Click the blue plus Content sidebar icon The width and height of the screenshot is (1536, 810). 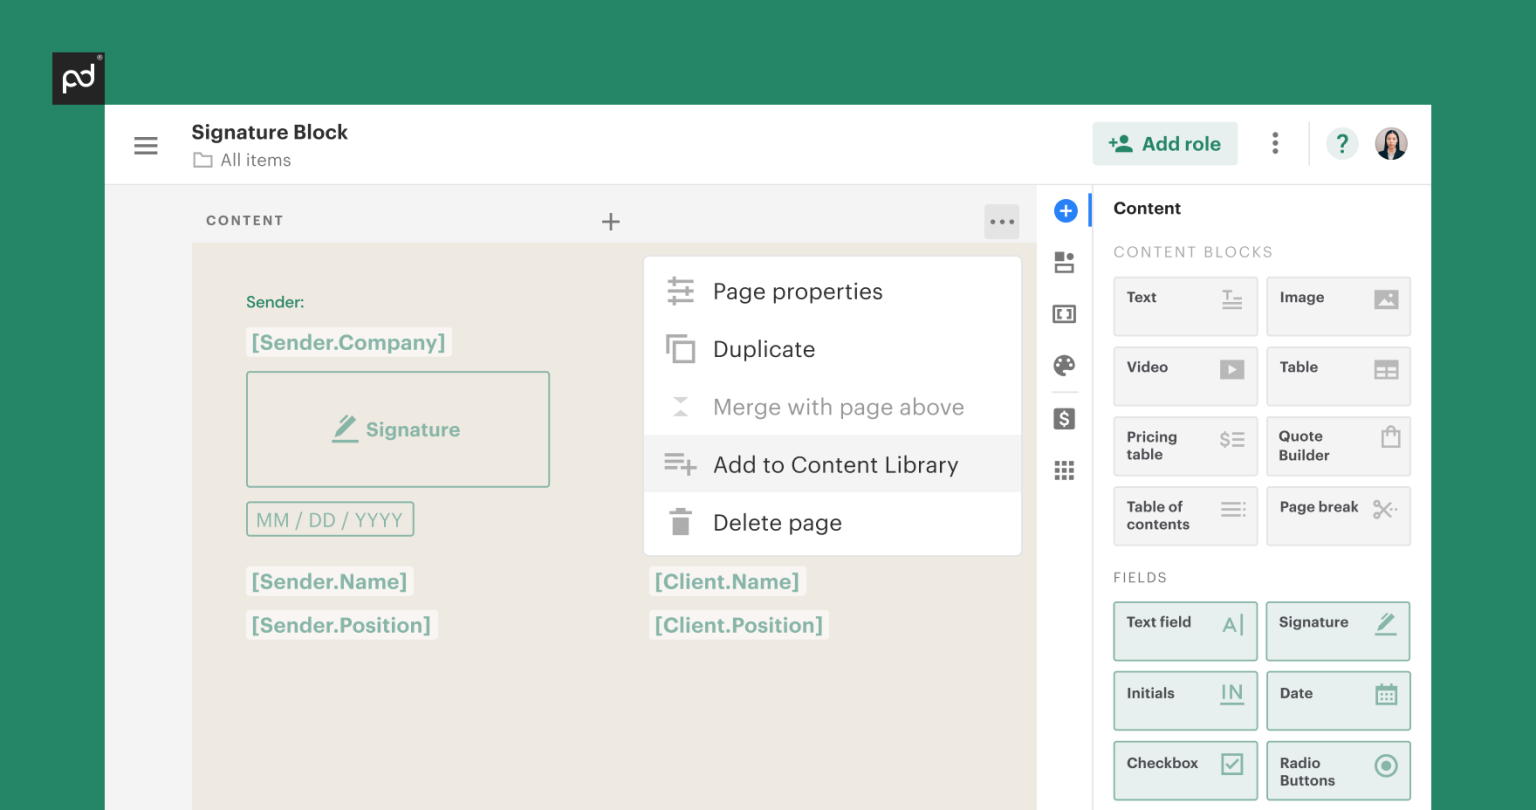(1065, 211)
